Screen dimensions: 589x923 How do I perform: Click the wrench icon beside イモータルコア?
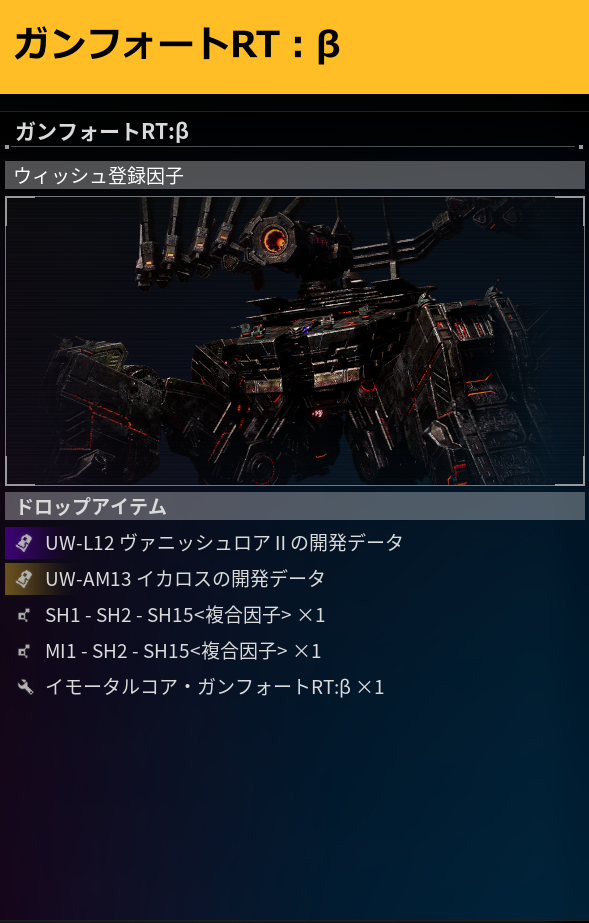(24, 688)
